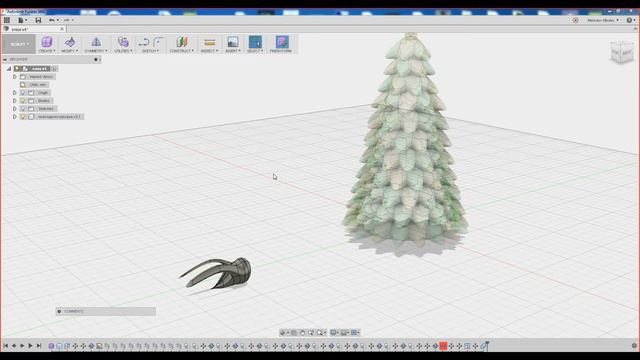Expand the Named Views folder
Screen dimensions: 640x360
[x=15, y=77]
